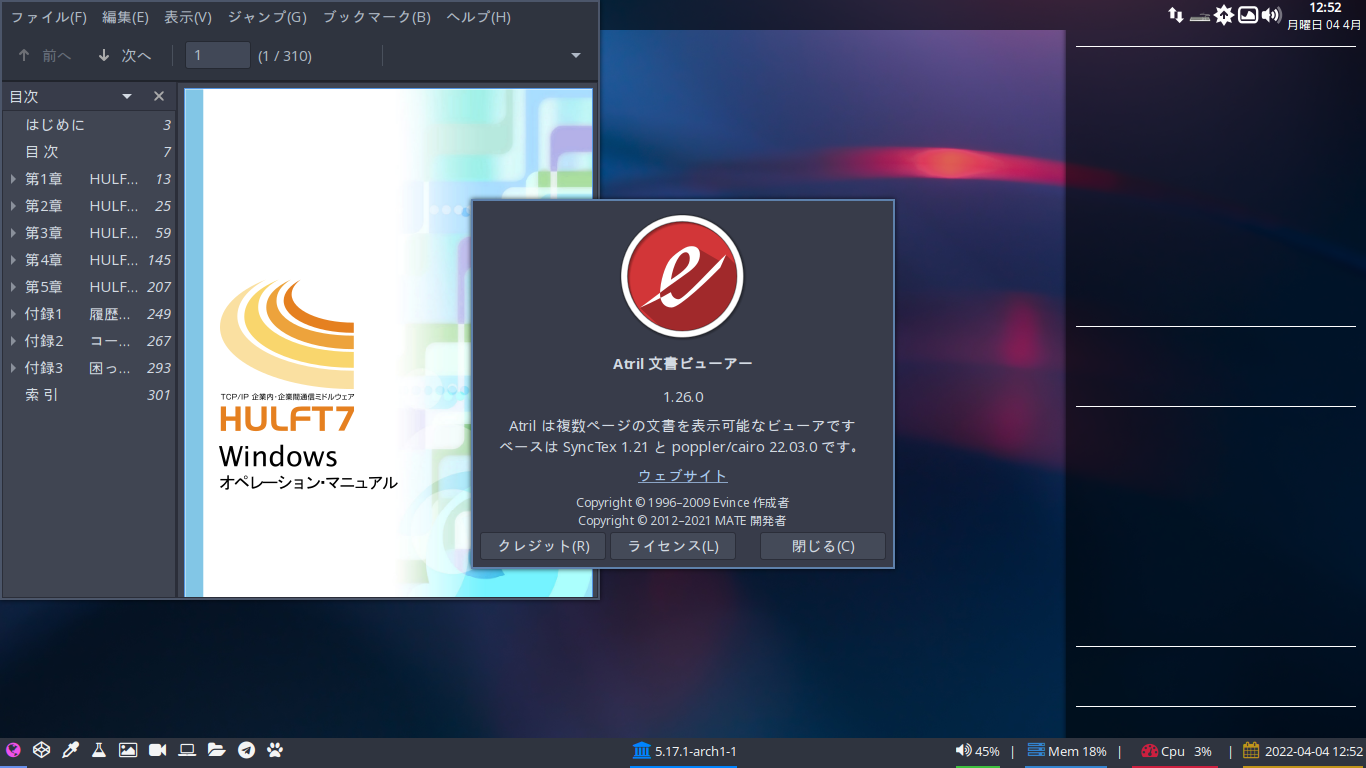Click the cube (CodePen) launcher icon
This screenshot has width=1366, height=768.
coord(41,750)
